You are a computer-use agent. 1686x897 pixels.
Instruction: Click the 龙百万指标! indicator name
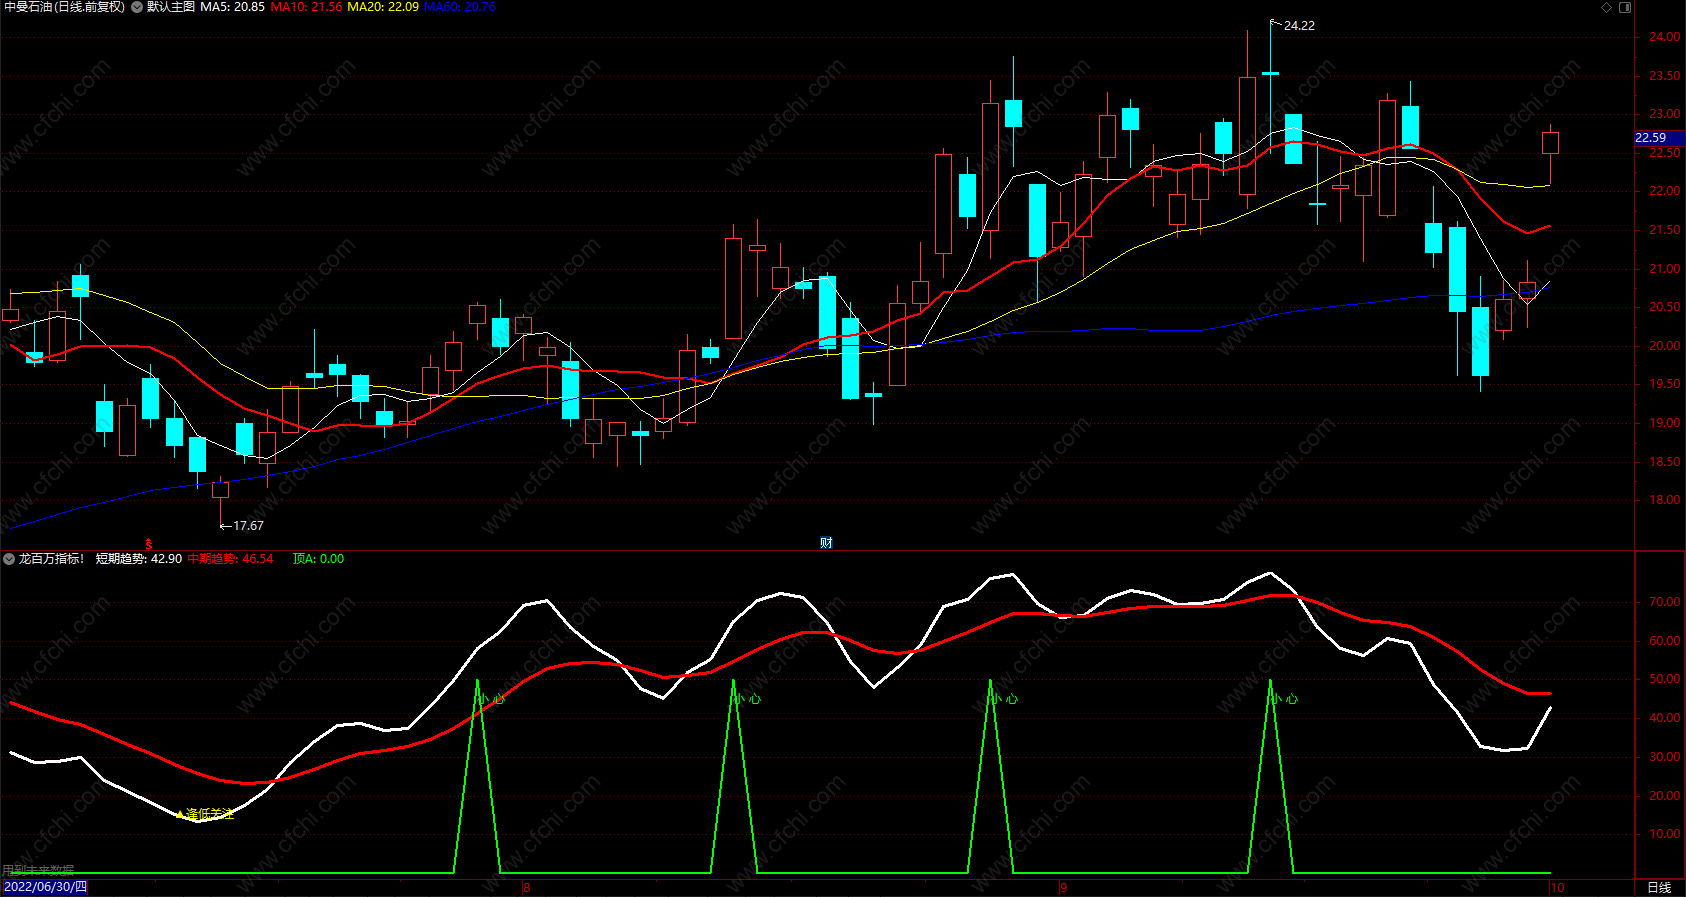pos(52,559)
